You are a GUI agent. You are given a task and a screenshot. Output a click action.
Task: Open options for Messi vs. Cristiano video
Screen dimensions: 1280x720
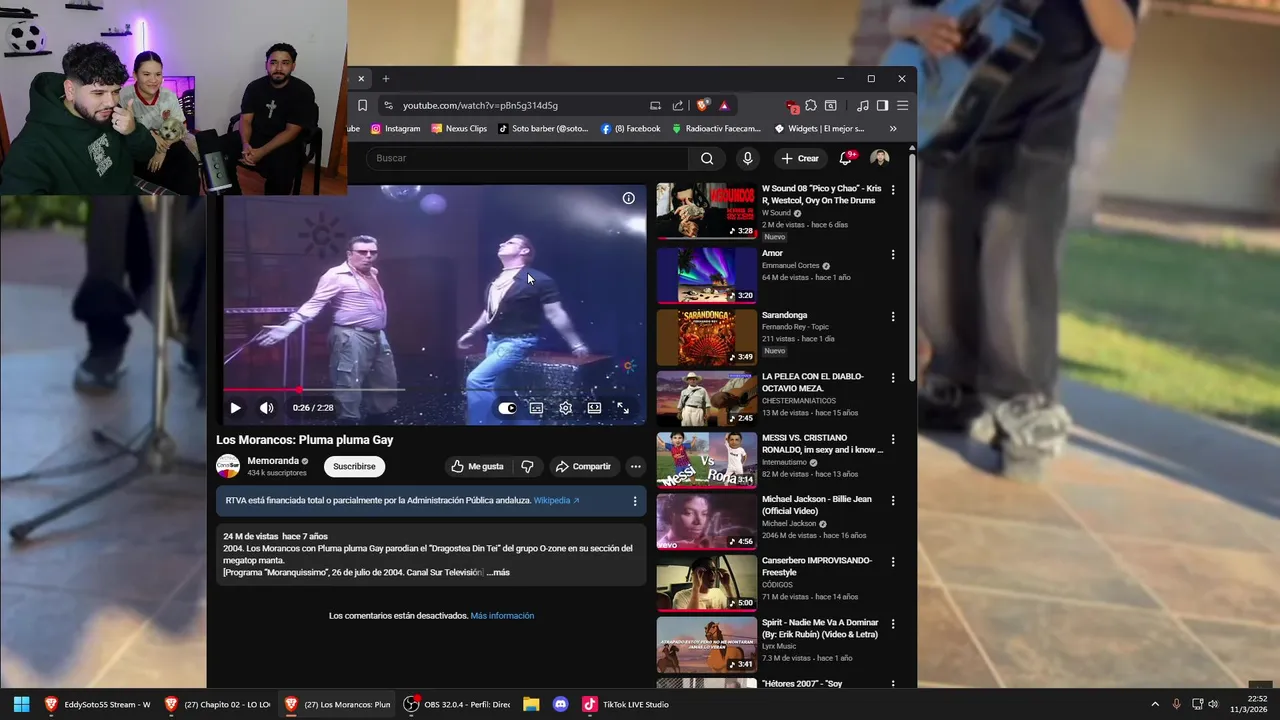coord(893,439)
